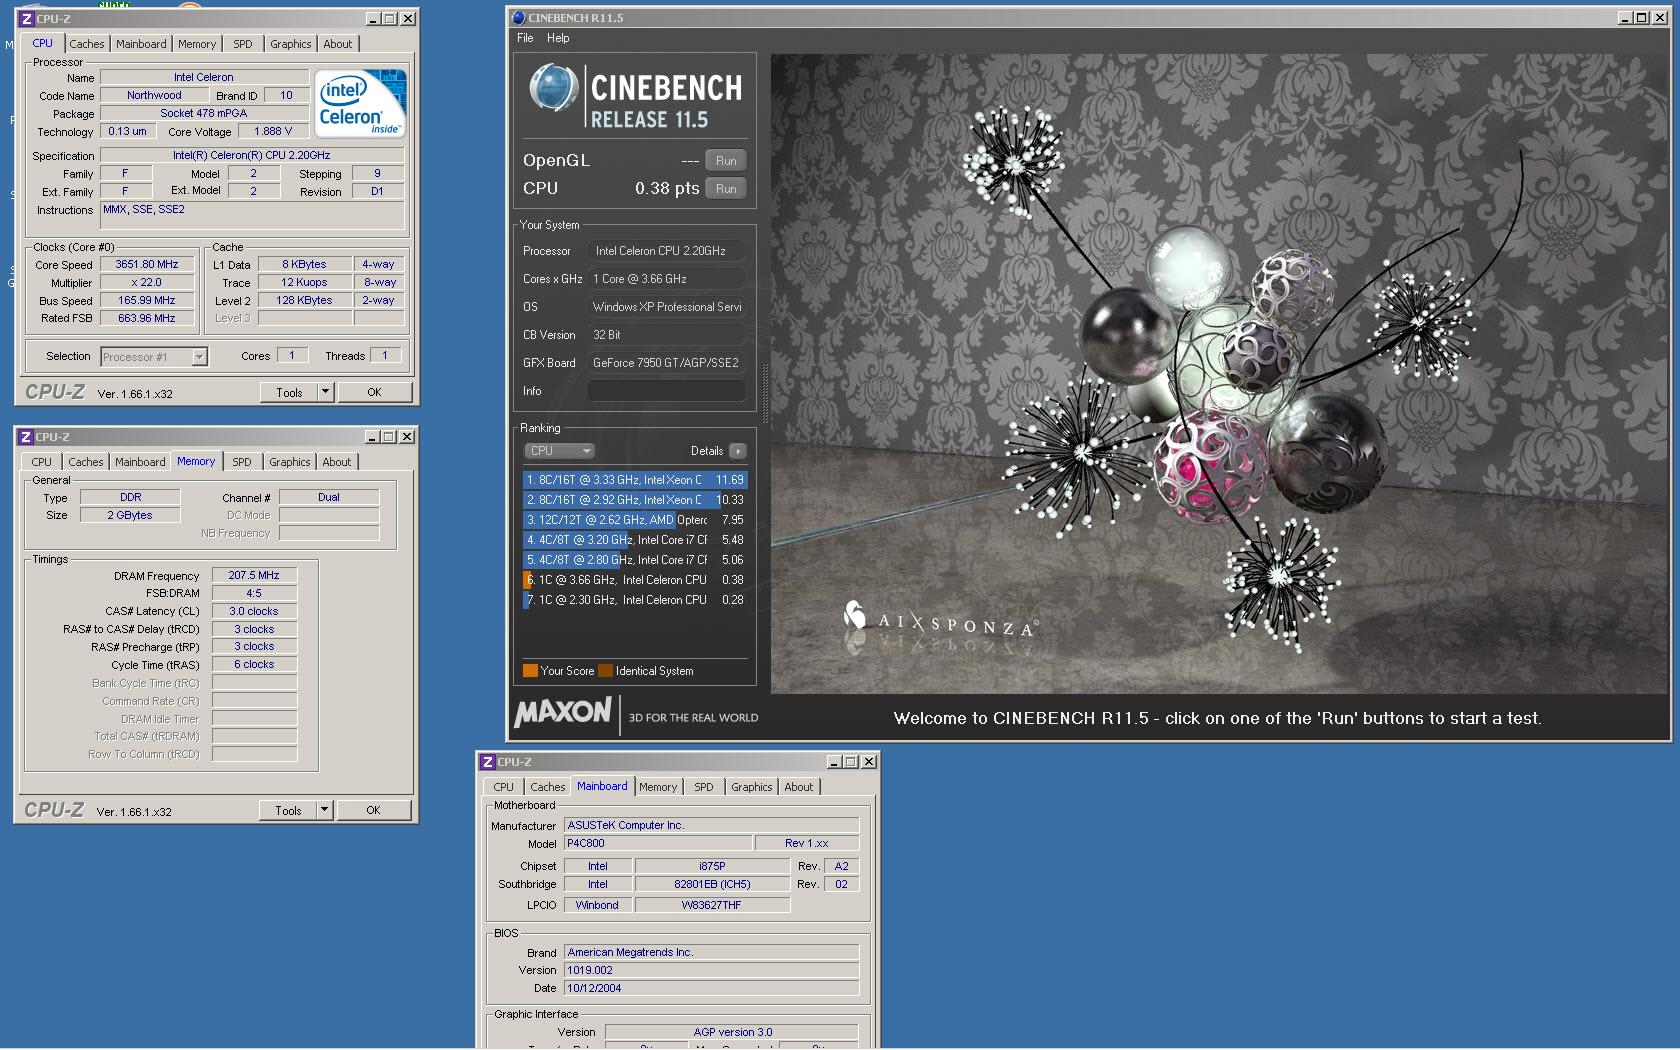1680x1050 pixels.
Task: Click the Core Speed value 3651.80 MHz
Action: tap(147, 265)
